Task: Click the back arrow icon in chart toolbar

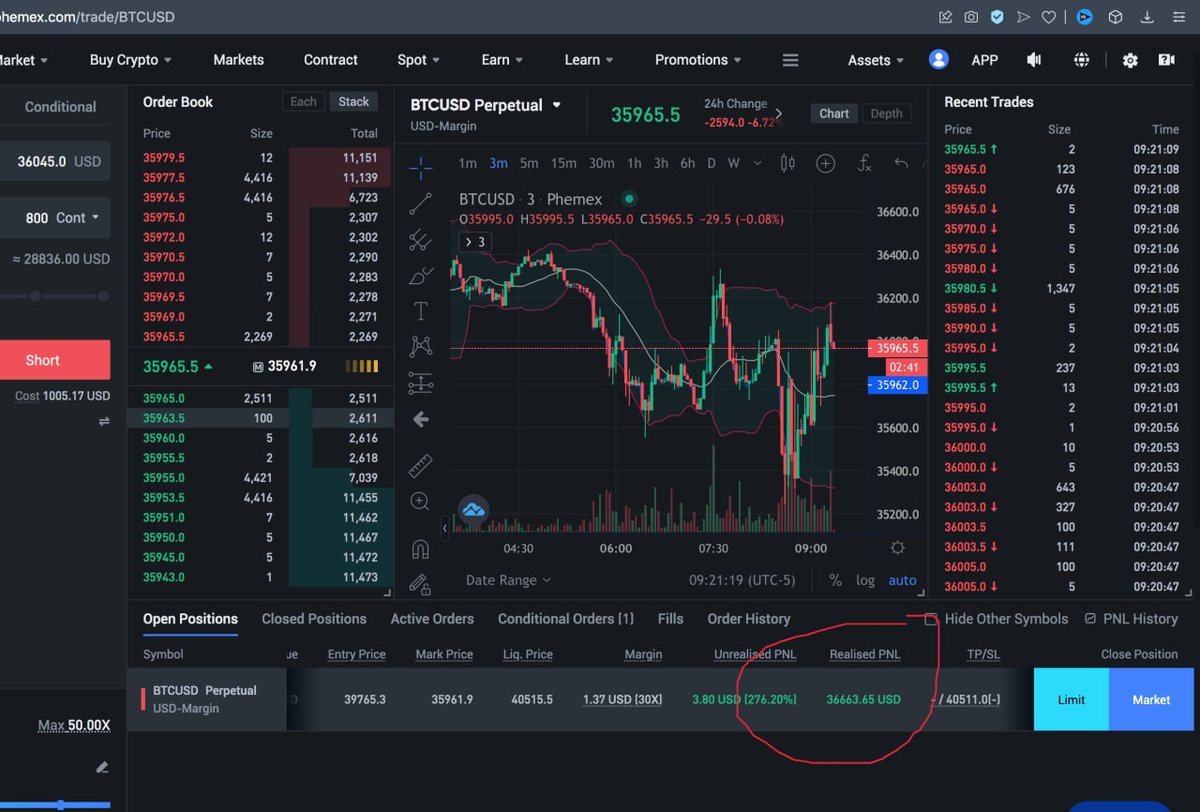Action: pyautogui.click(x=421, y=420)
